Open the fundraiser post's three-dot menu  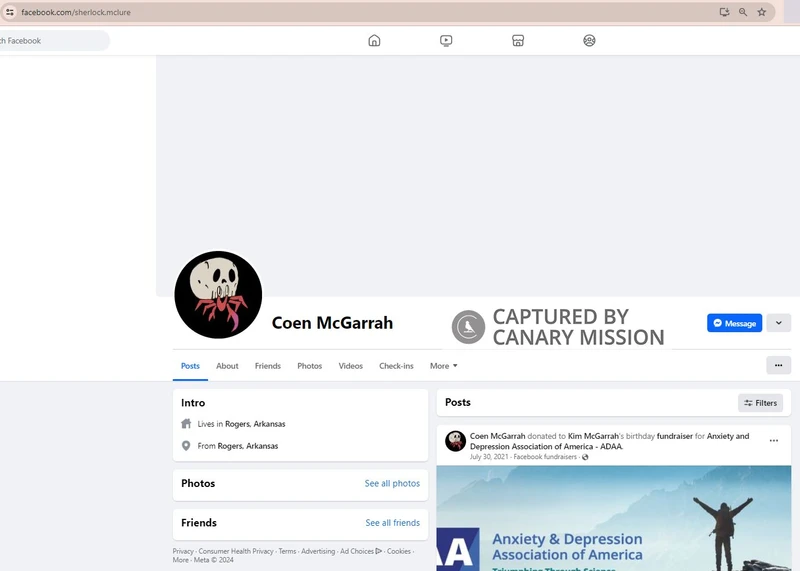pyautogui.click(x=773, y=440)
